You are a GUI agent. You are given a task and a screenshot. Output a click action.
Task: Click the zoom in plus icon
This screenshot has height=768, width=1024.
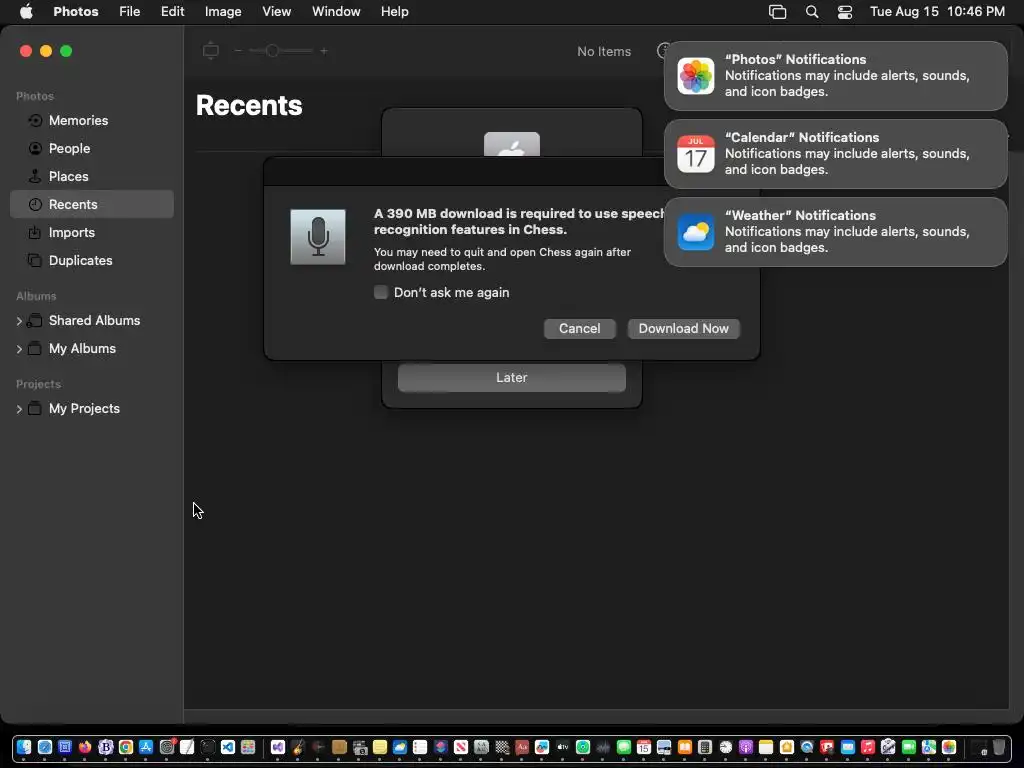pos(323,50)
